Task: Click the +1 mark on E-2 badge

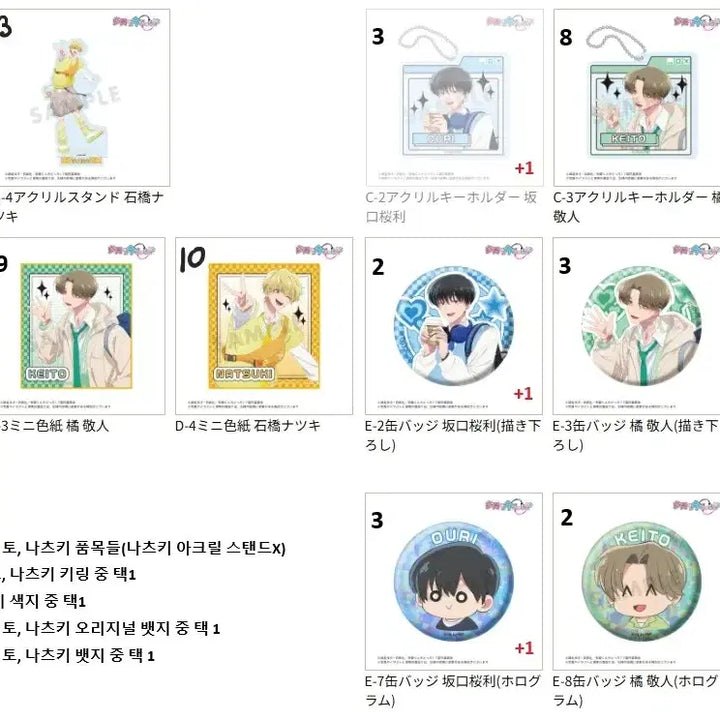Action: click(x=523, y=394)
